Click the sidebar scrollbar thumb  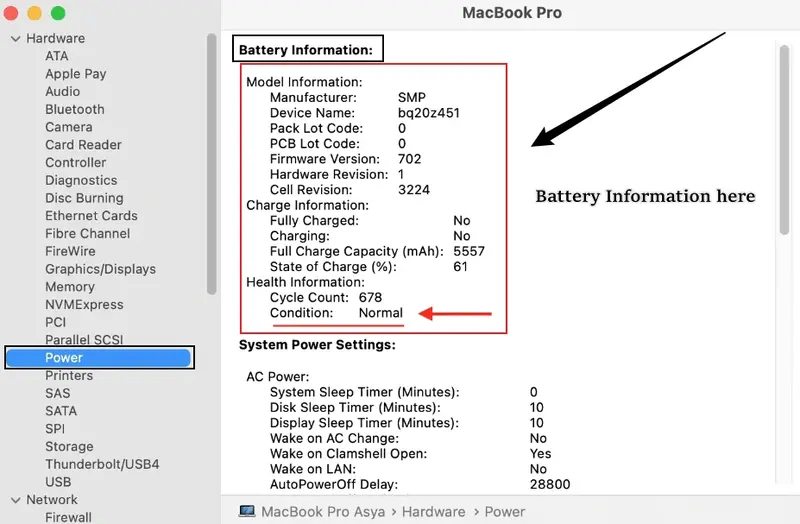click(212, 164)
